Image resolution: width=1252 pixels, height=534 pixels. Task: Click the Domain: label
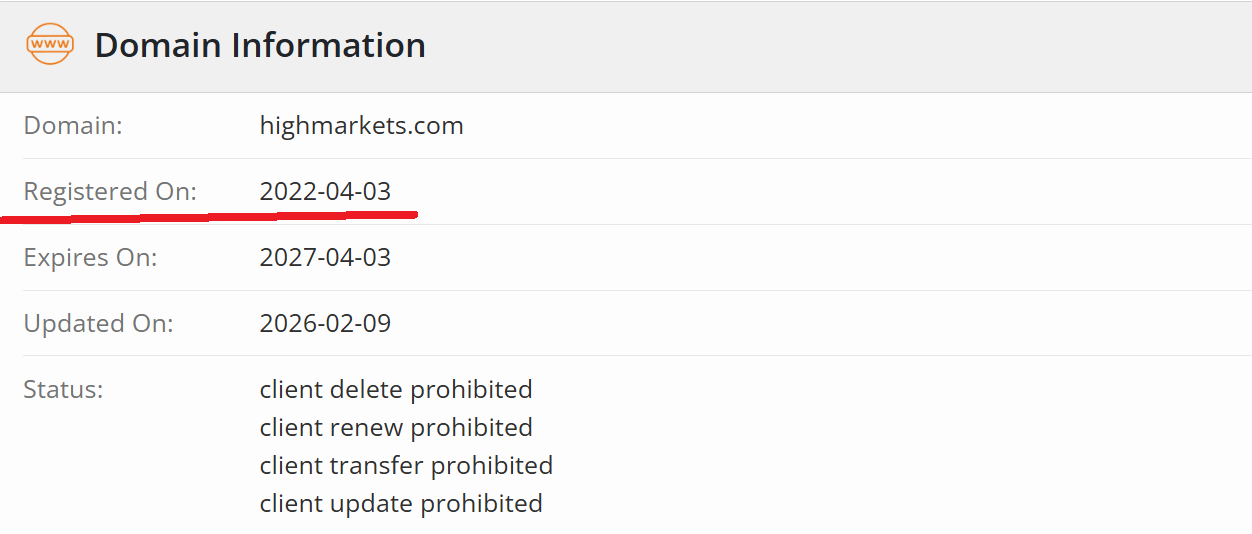pos(73,126)
